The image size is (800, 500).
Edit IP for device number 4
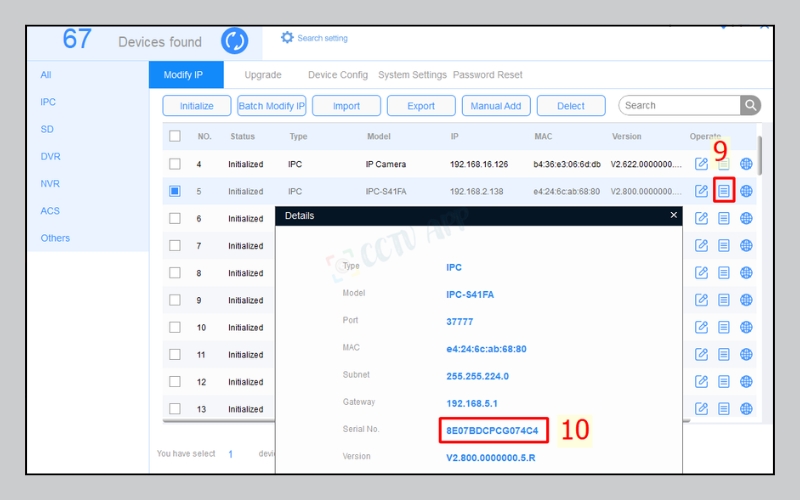point(701,164)
